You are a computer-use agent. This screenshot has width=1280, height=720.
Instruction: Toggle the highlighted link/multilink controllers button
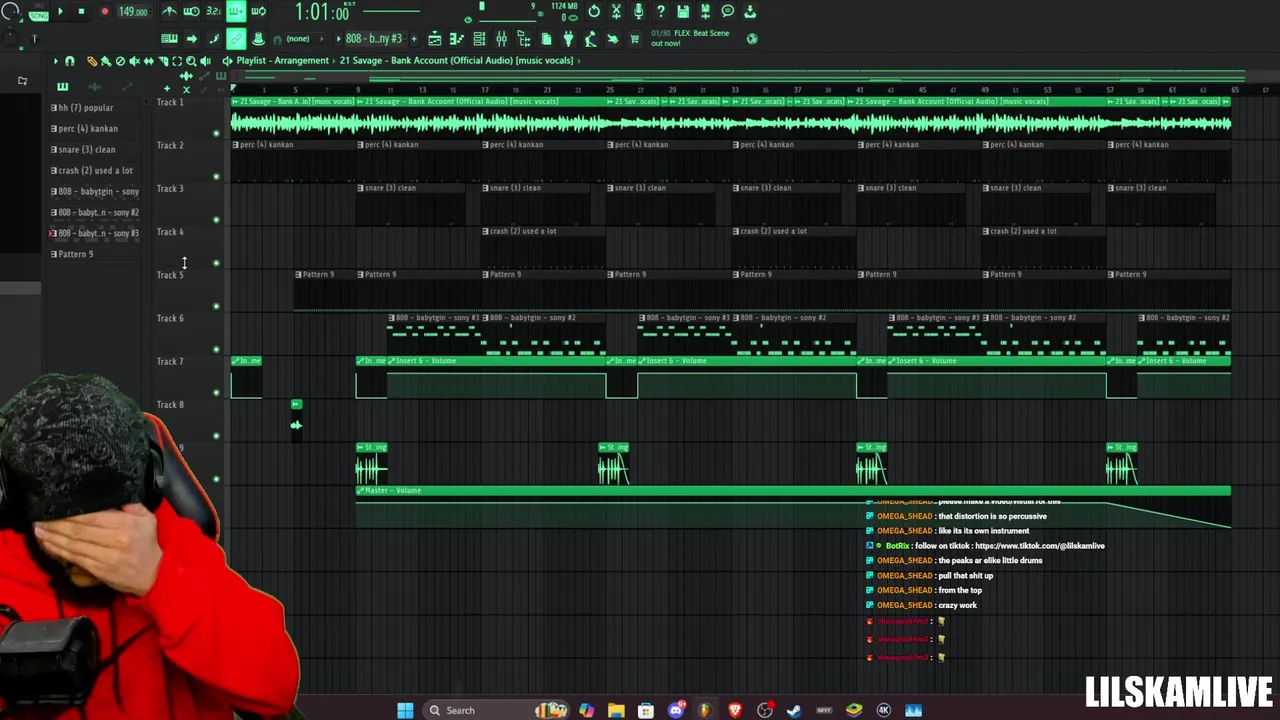pyautogui.click(x=236, y=39)
